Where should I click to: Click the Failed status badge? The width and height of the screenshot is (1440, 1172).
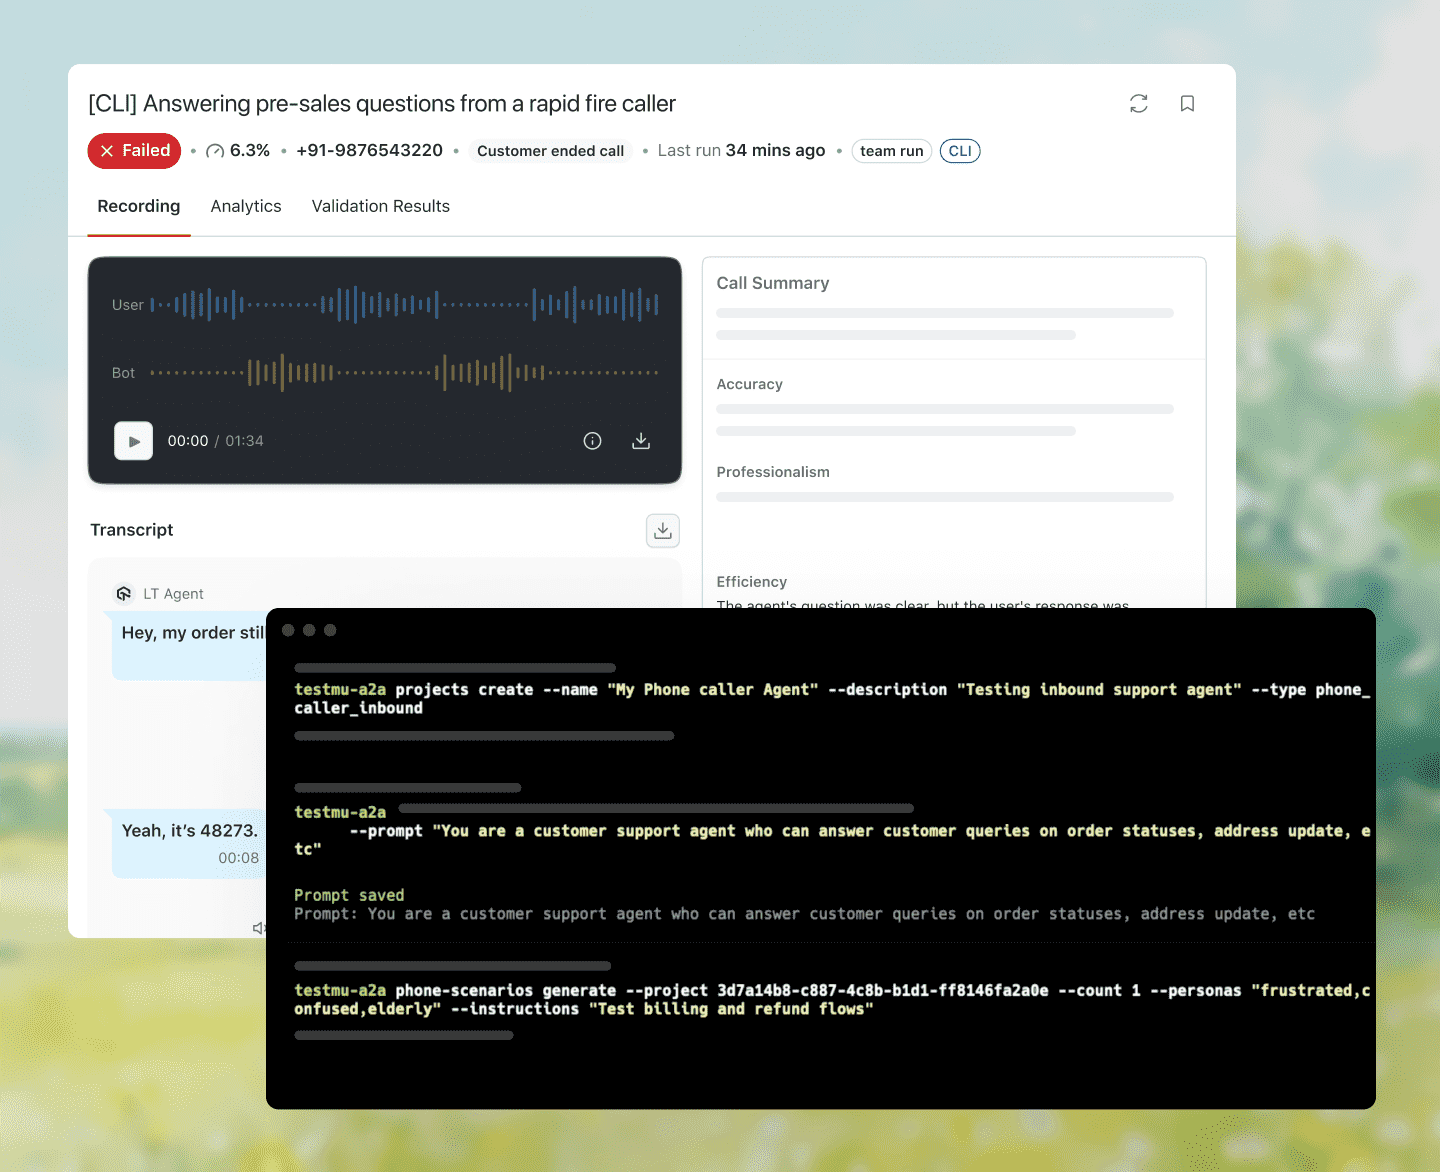[x=135, y=151]
